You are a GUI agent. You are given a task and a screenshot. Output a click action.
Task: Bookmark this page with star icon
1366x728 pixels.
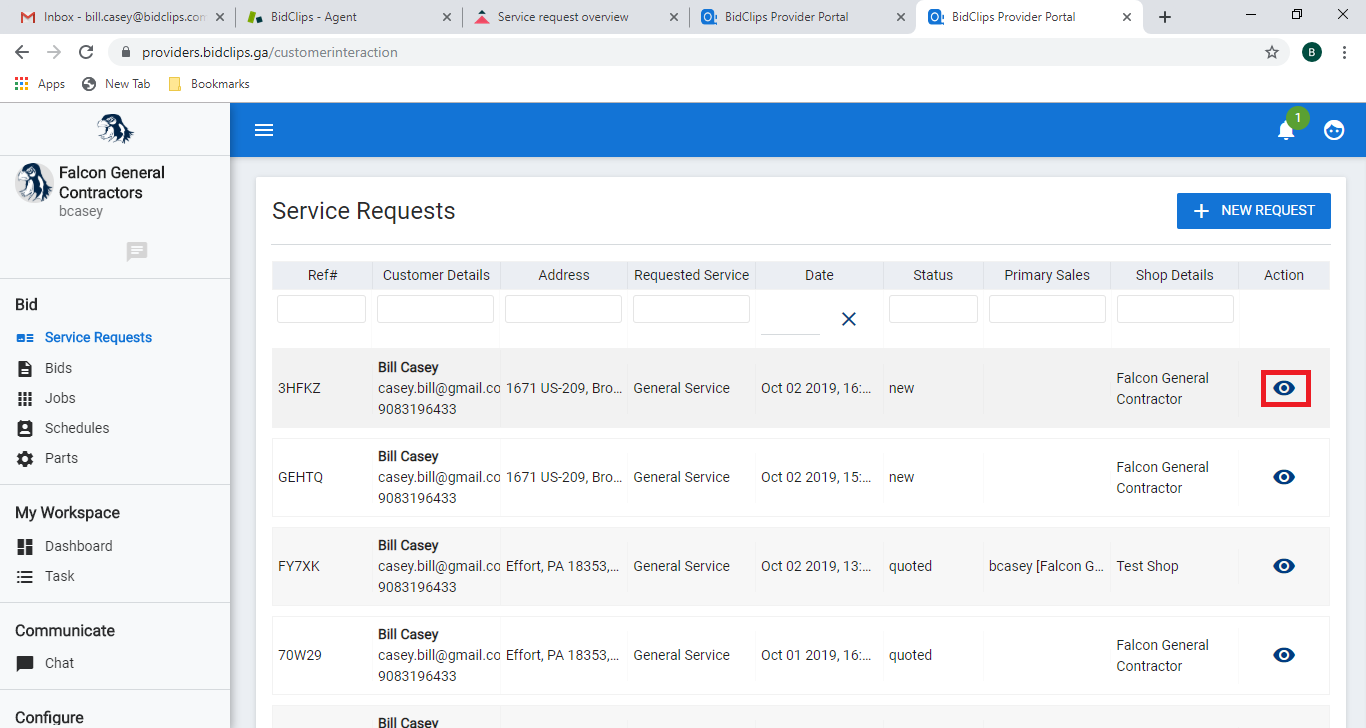[x=1272, y=52]
